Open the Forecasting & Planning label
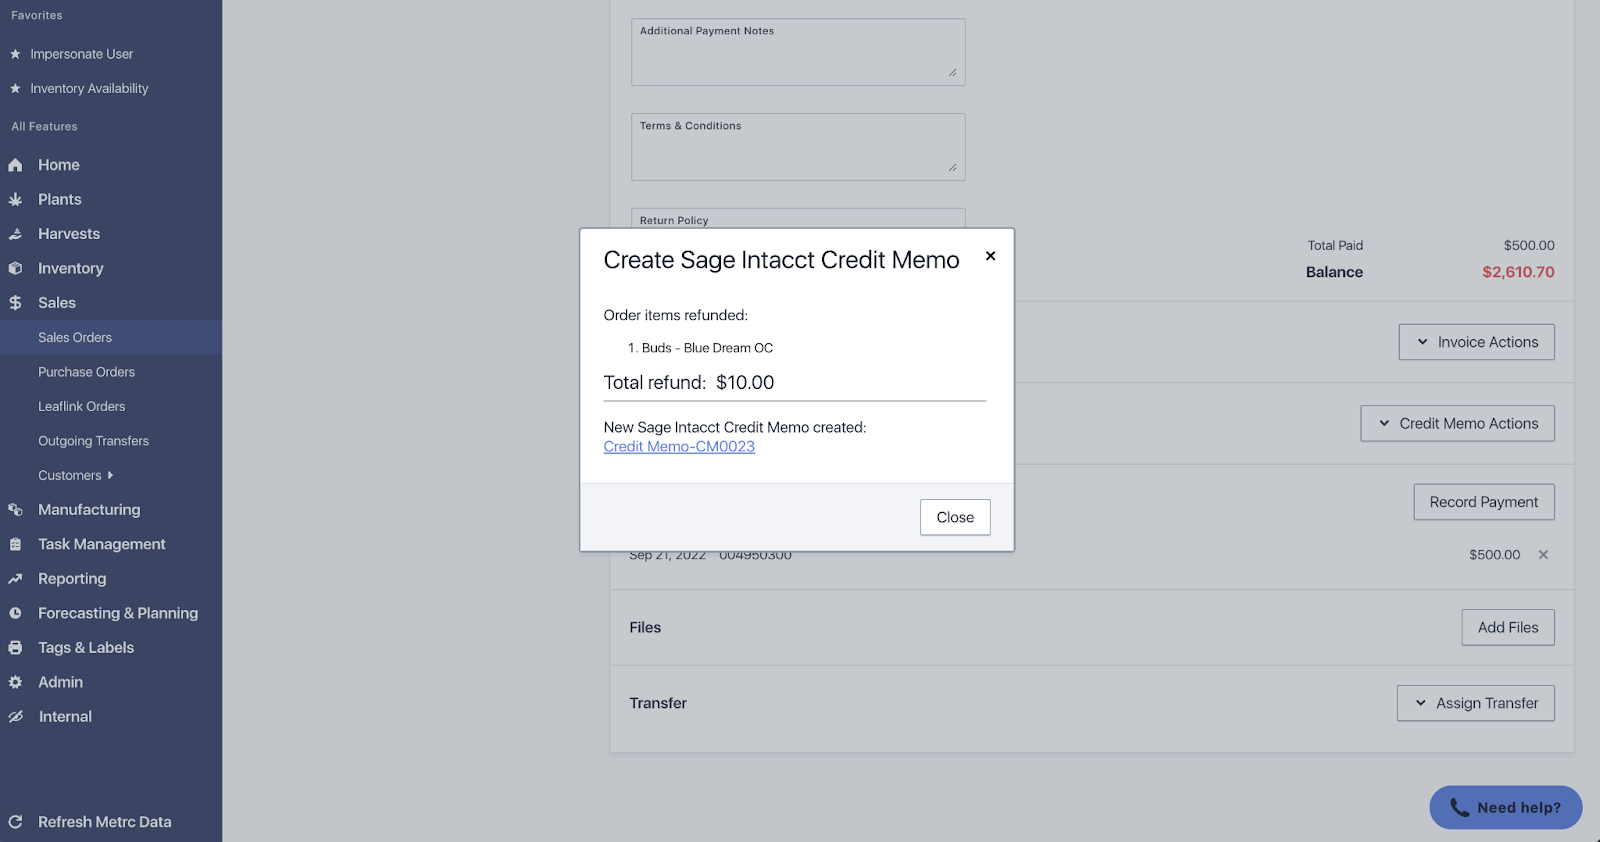Viewport: 1600px width, 842px height. point(118,613)
